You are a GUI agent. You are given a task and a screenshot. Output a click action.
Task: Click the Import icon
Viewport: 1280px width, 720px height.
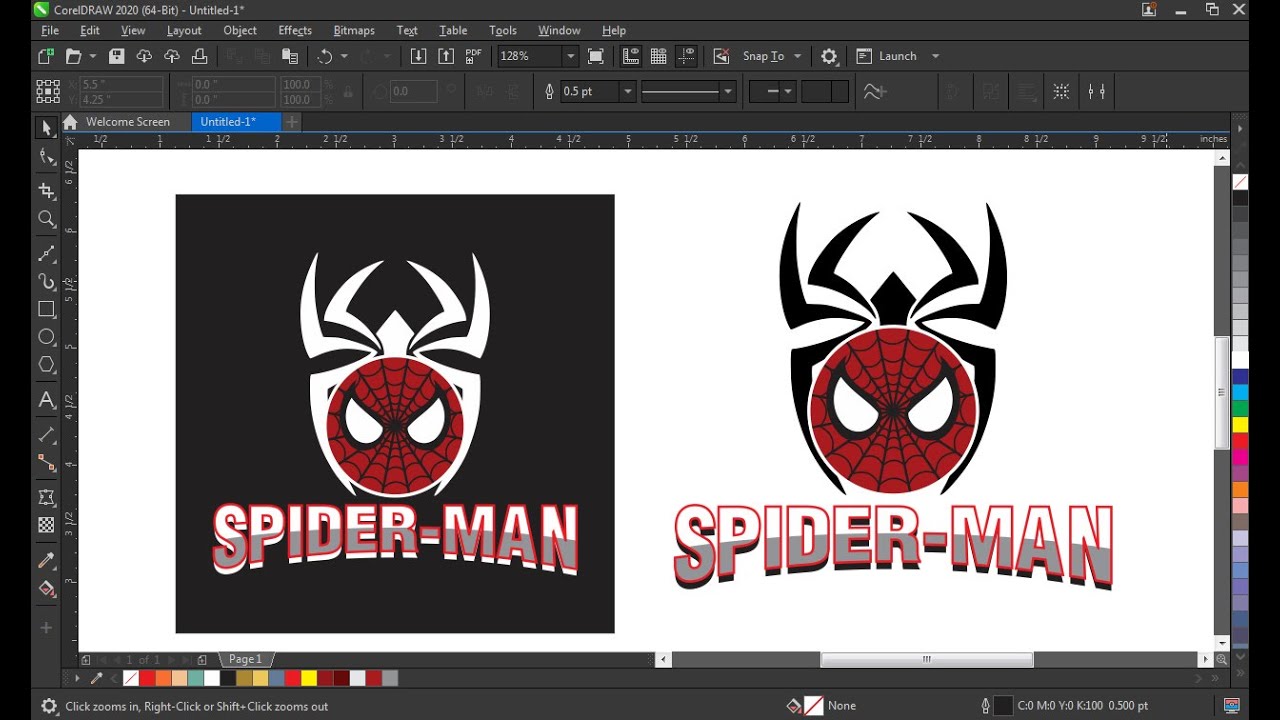tap(419, 56)
